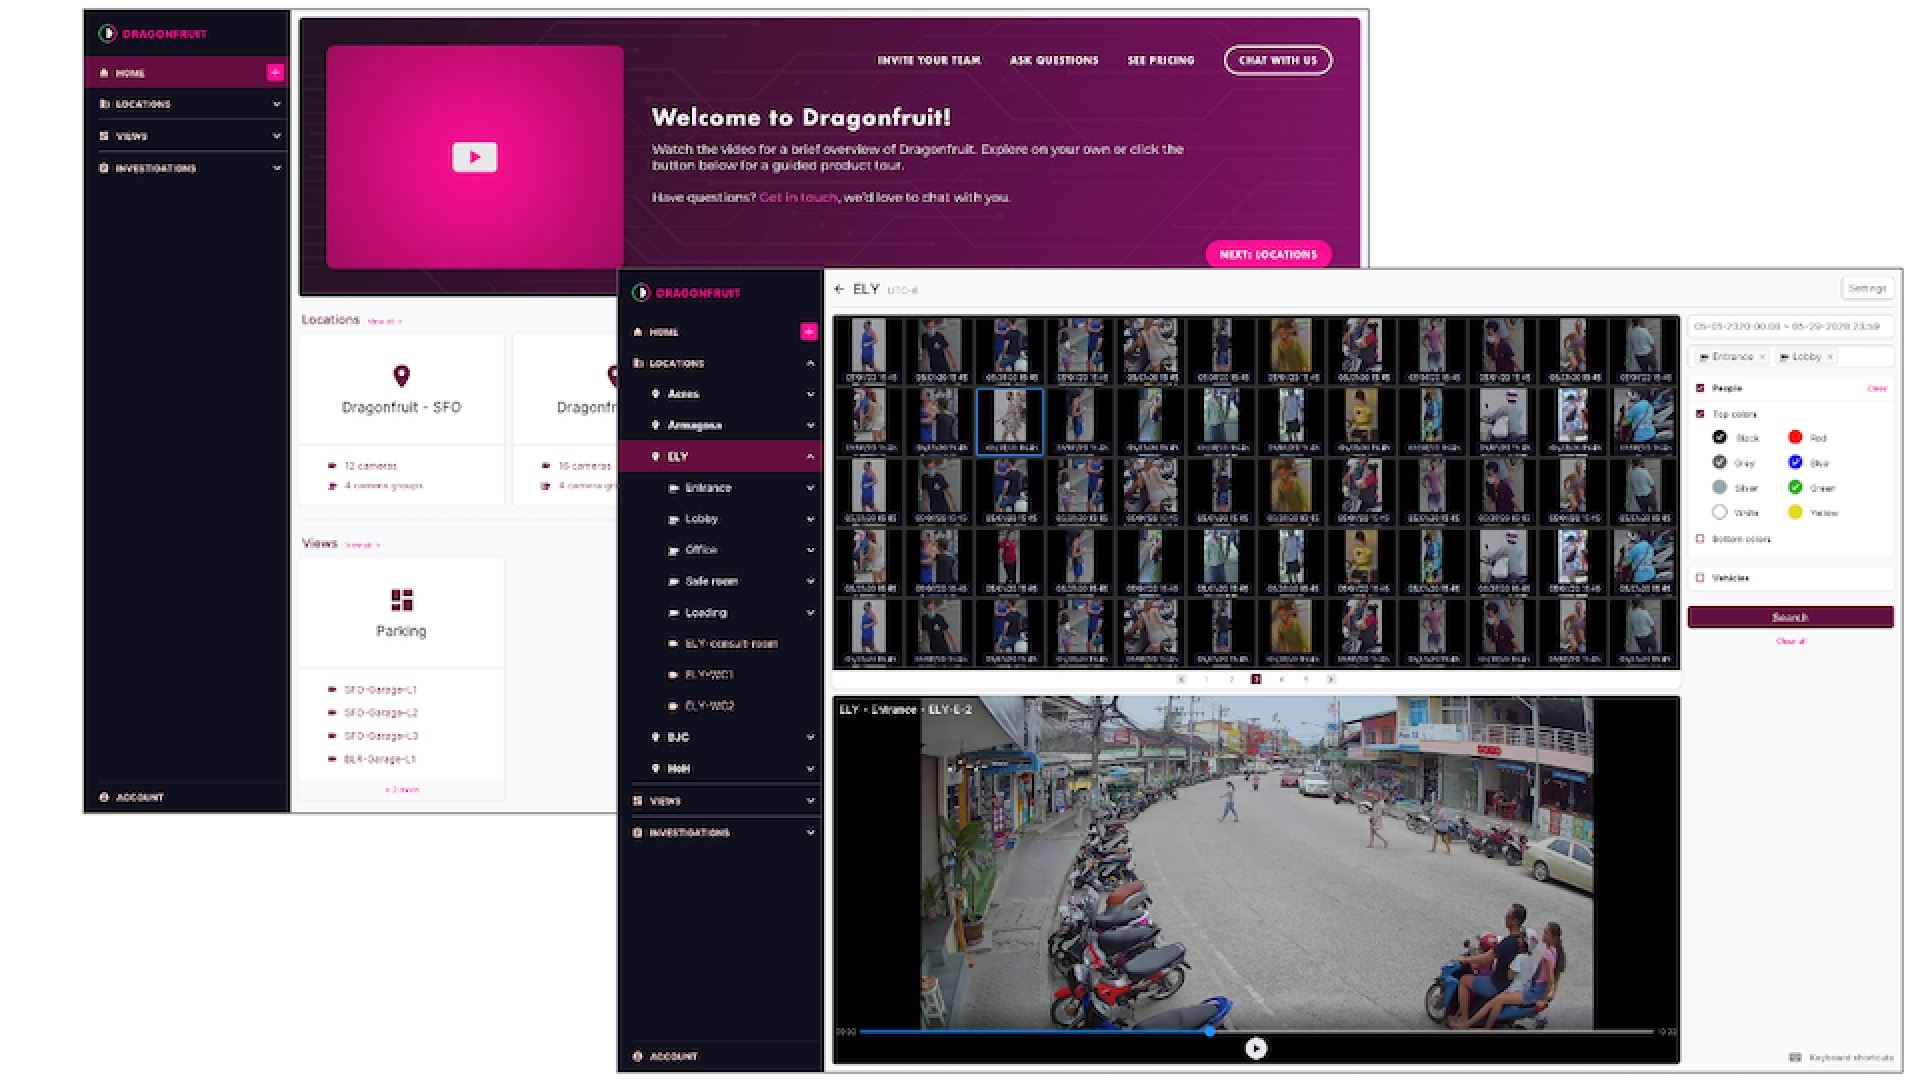Click the Parking view grid icon
Image resolution: width=1920 pixels, height=1080 pixels.
click(401, 599)
